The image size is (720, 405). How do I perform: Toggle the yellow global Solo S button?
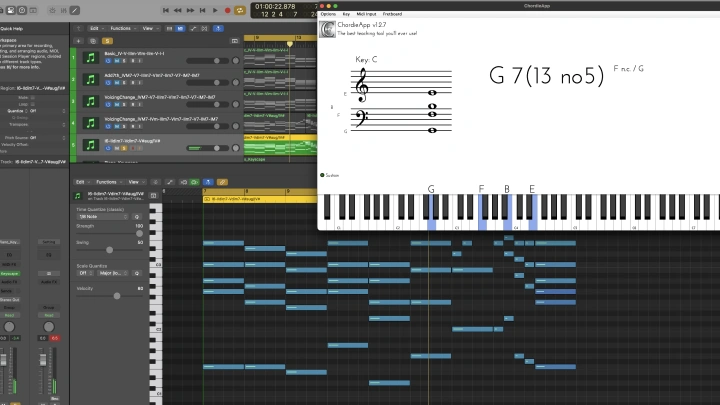[x=107, y=41]
